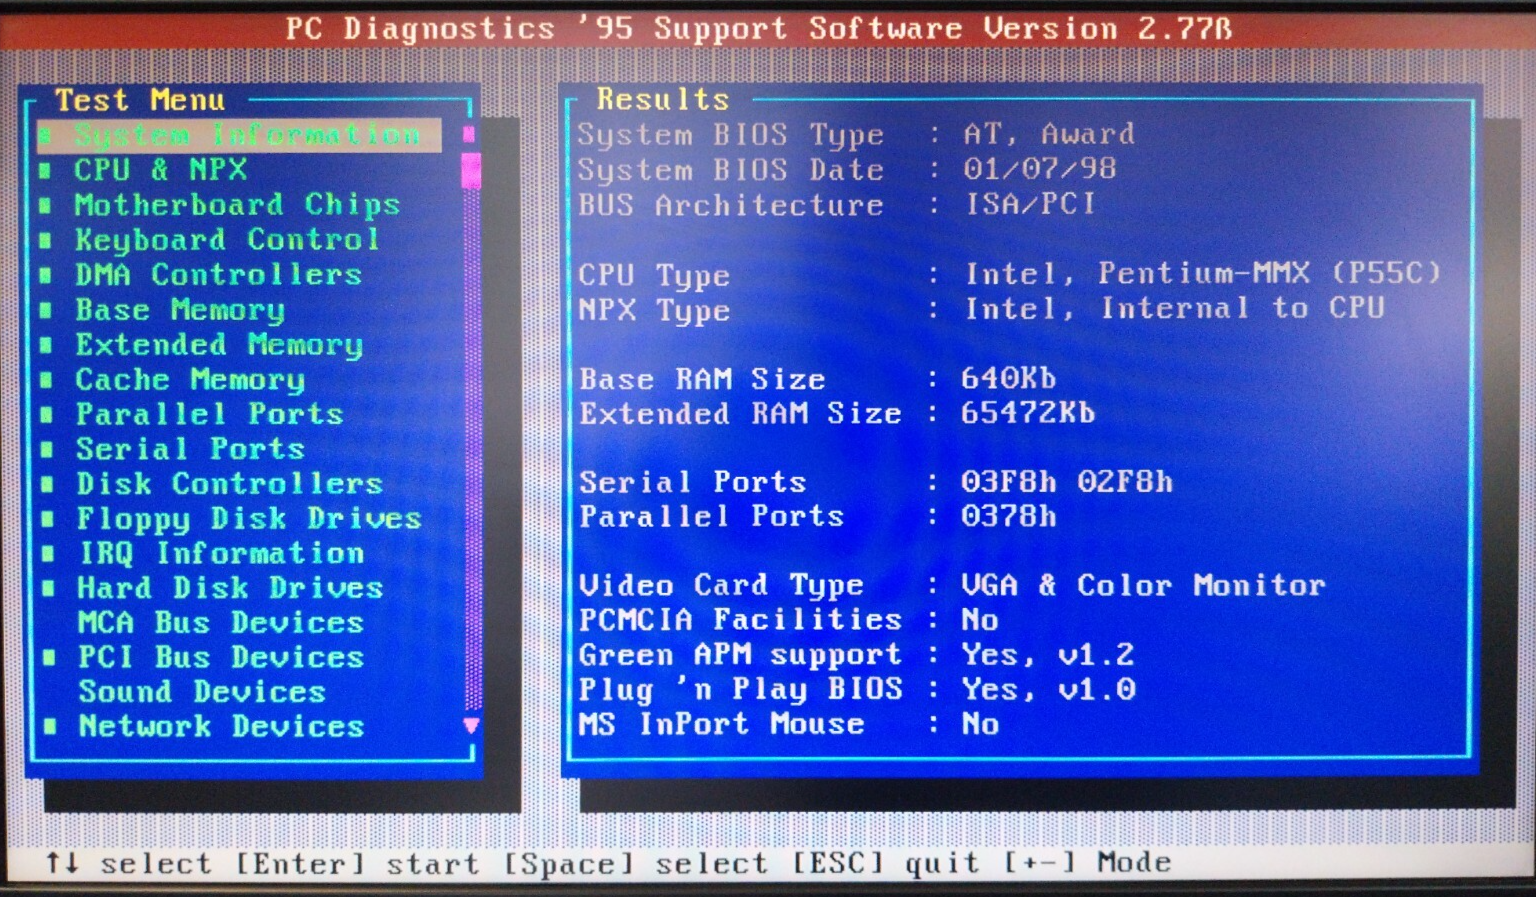
Task: Select Network Devices test entry
Action: click(x=221, y=727)
